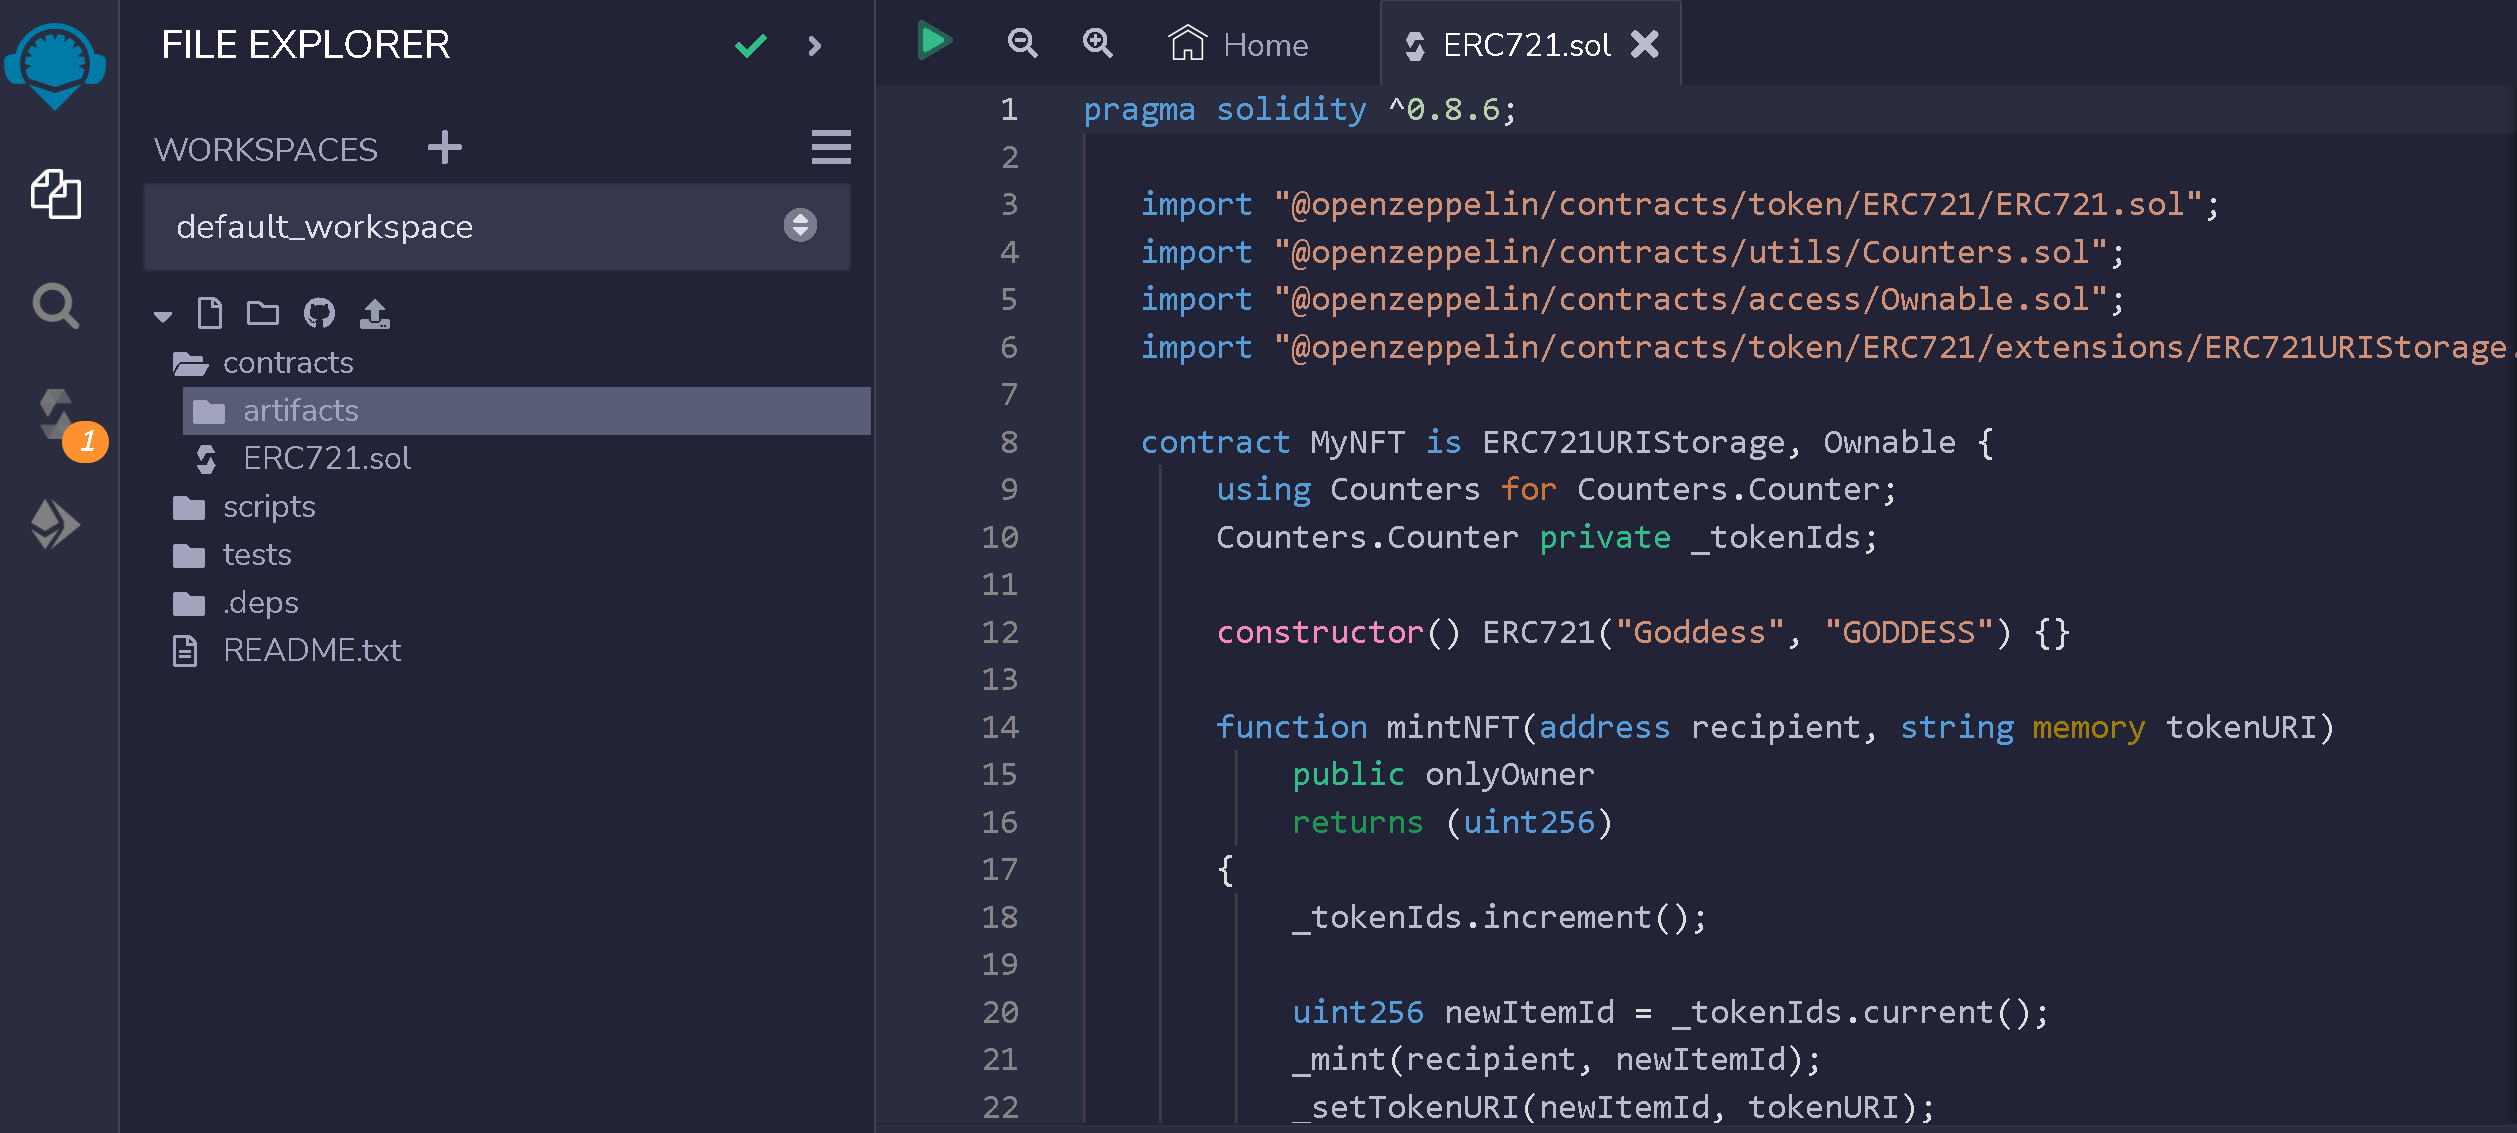The width and height of the screenshot is (2517, 1133).
Task: Click 'onlyOwner' modifier text
Action: click(1509, 775)
